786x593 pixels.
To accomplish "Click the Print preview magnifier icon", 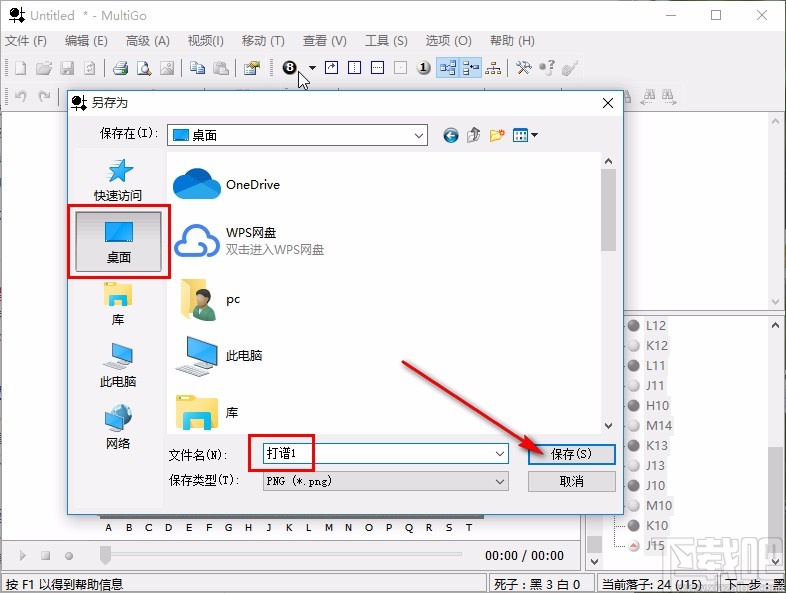I will (144, 68).
